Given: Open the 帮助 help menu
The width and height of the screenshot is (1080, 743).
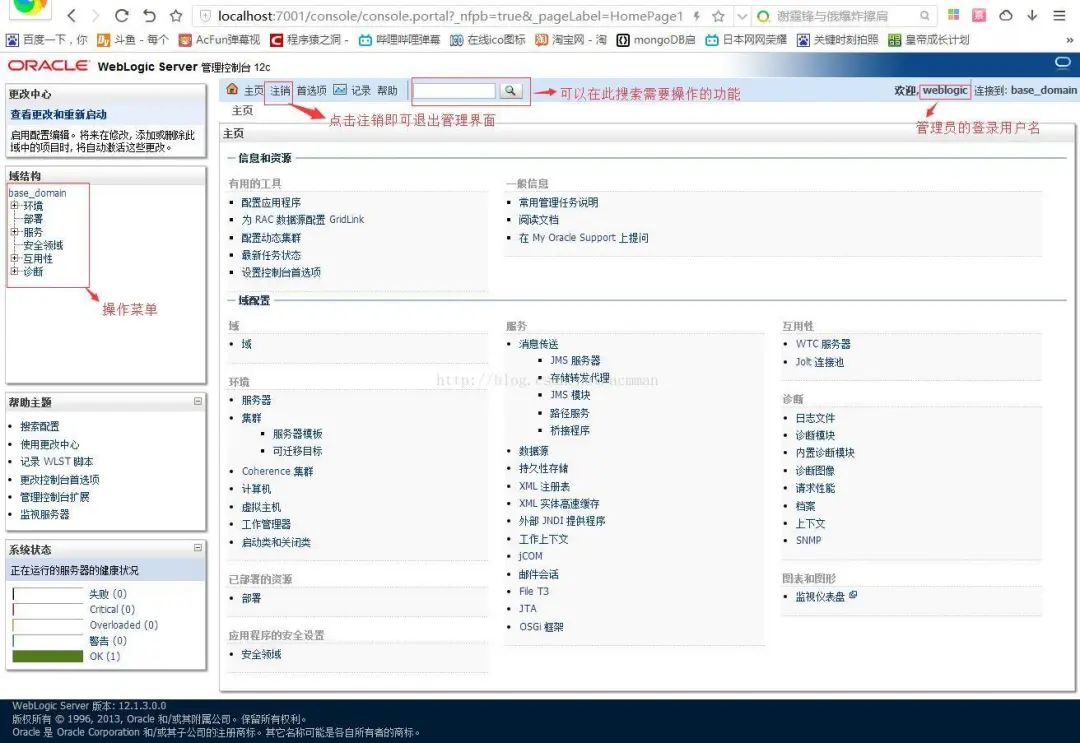Looking at the screenshot, I should click(x=387, y=91).
